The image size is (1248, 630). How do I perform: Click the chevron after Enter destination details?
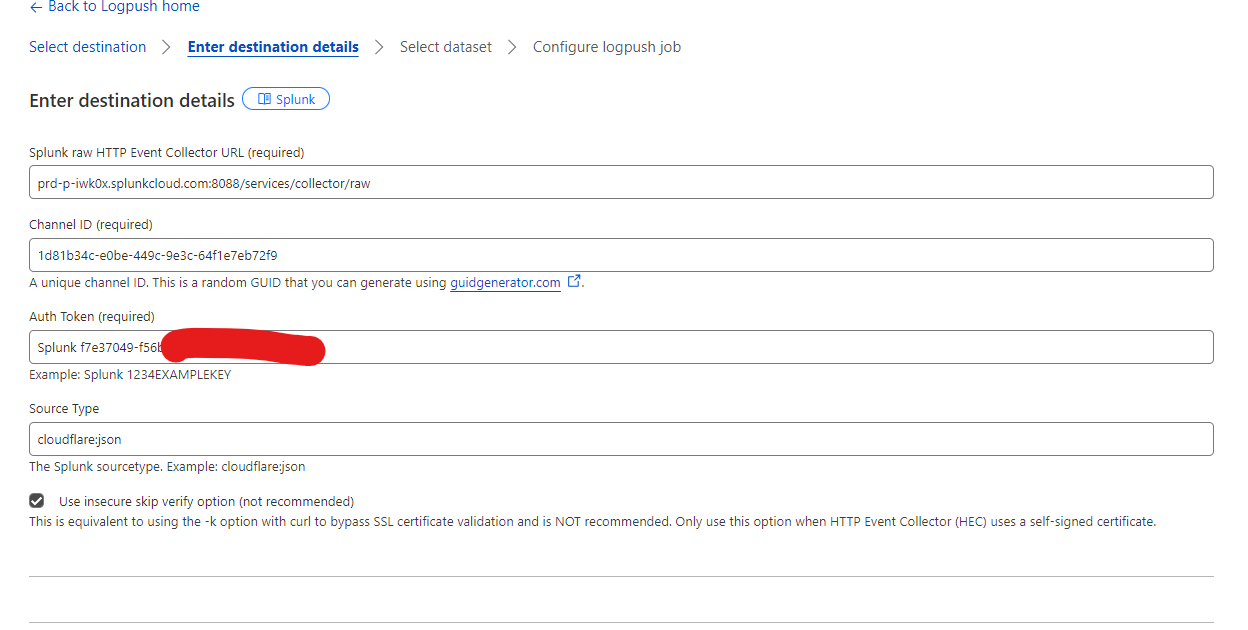pos(379,47)
